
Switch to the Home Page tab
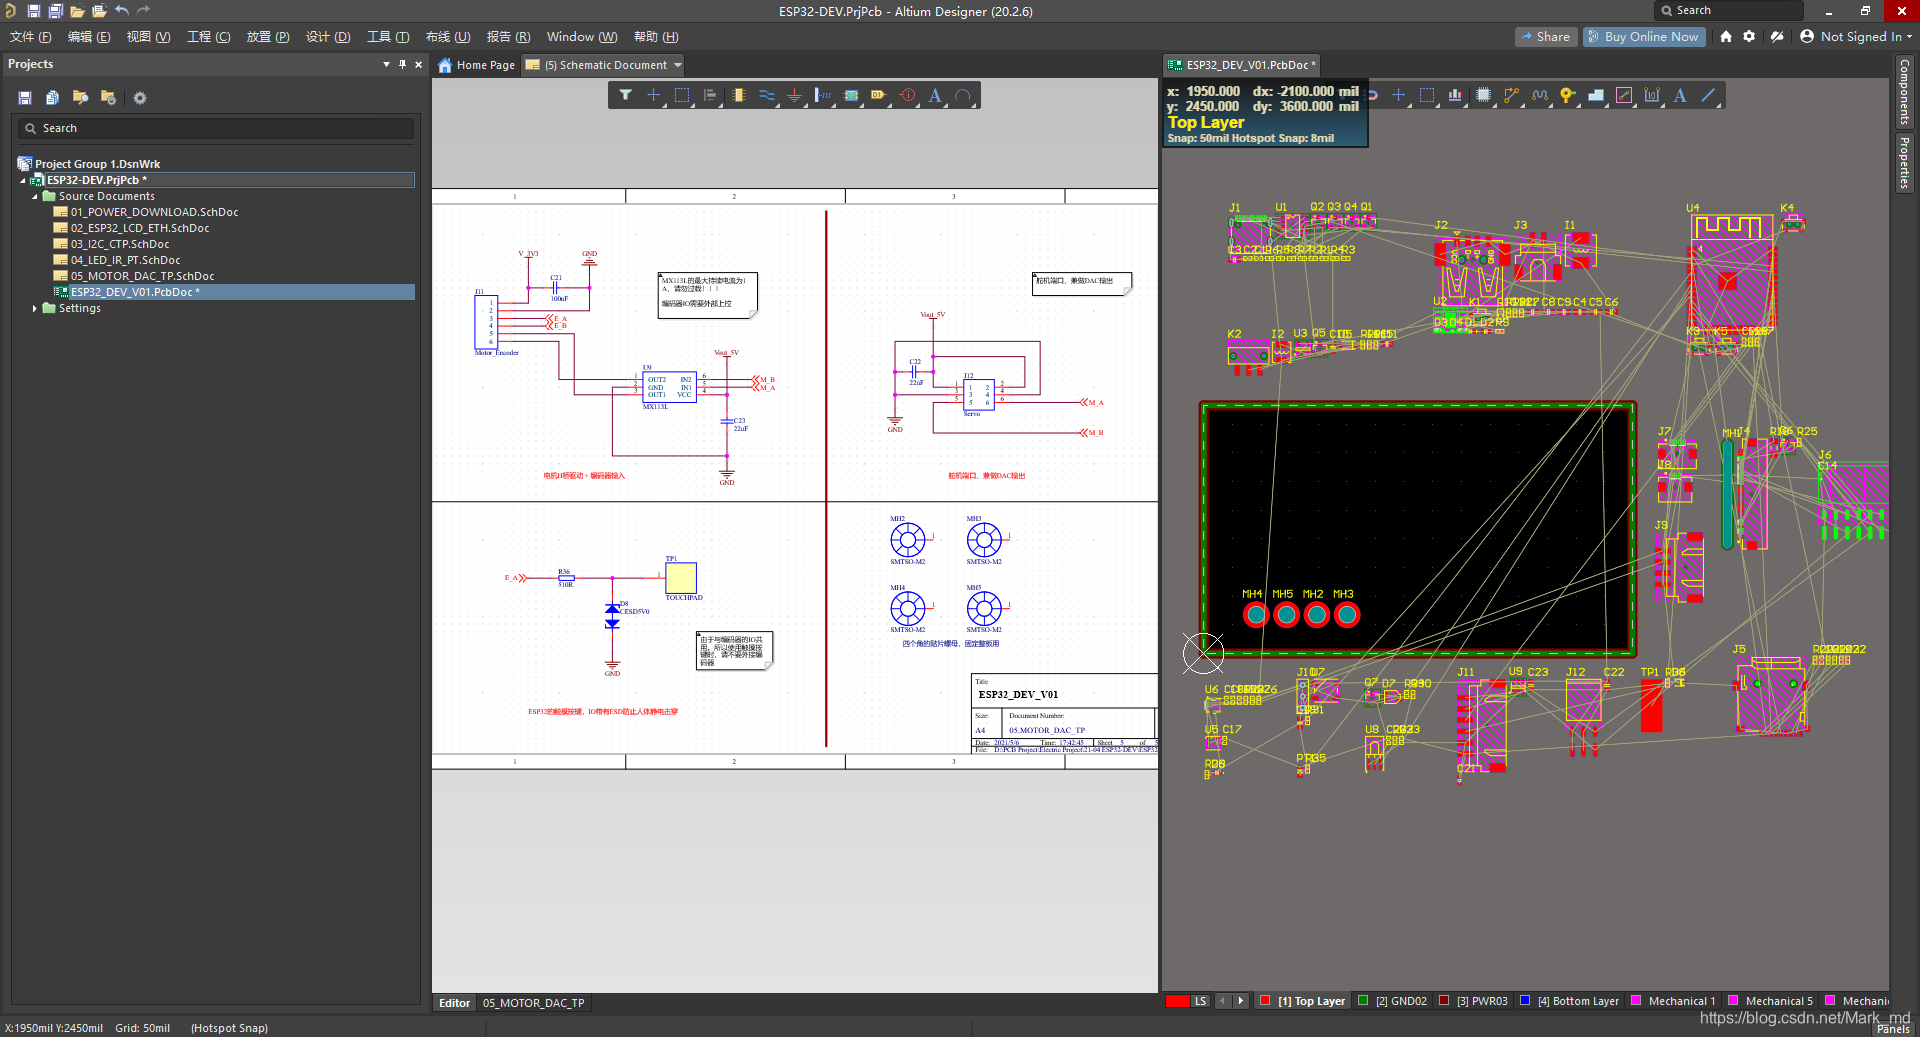tap(477, 65)
